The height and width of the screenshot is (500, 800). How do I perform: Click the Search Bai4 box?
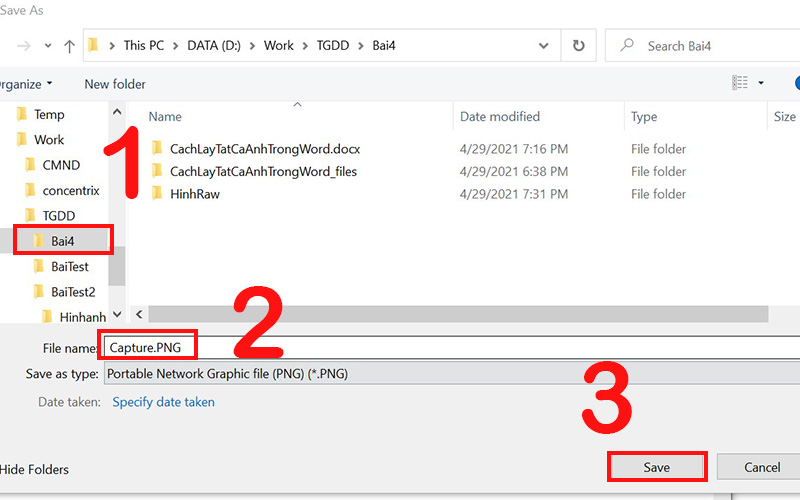[x=703, y=46]
